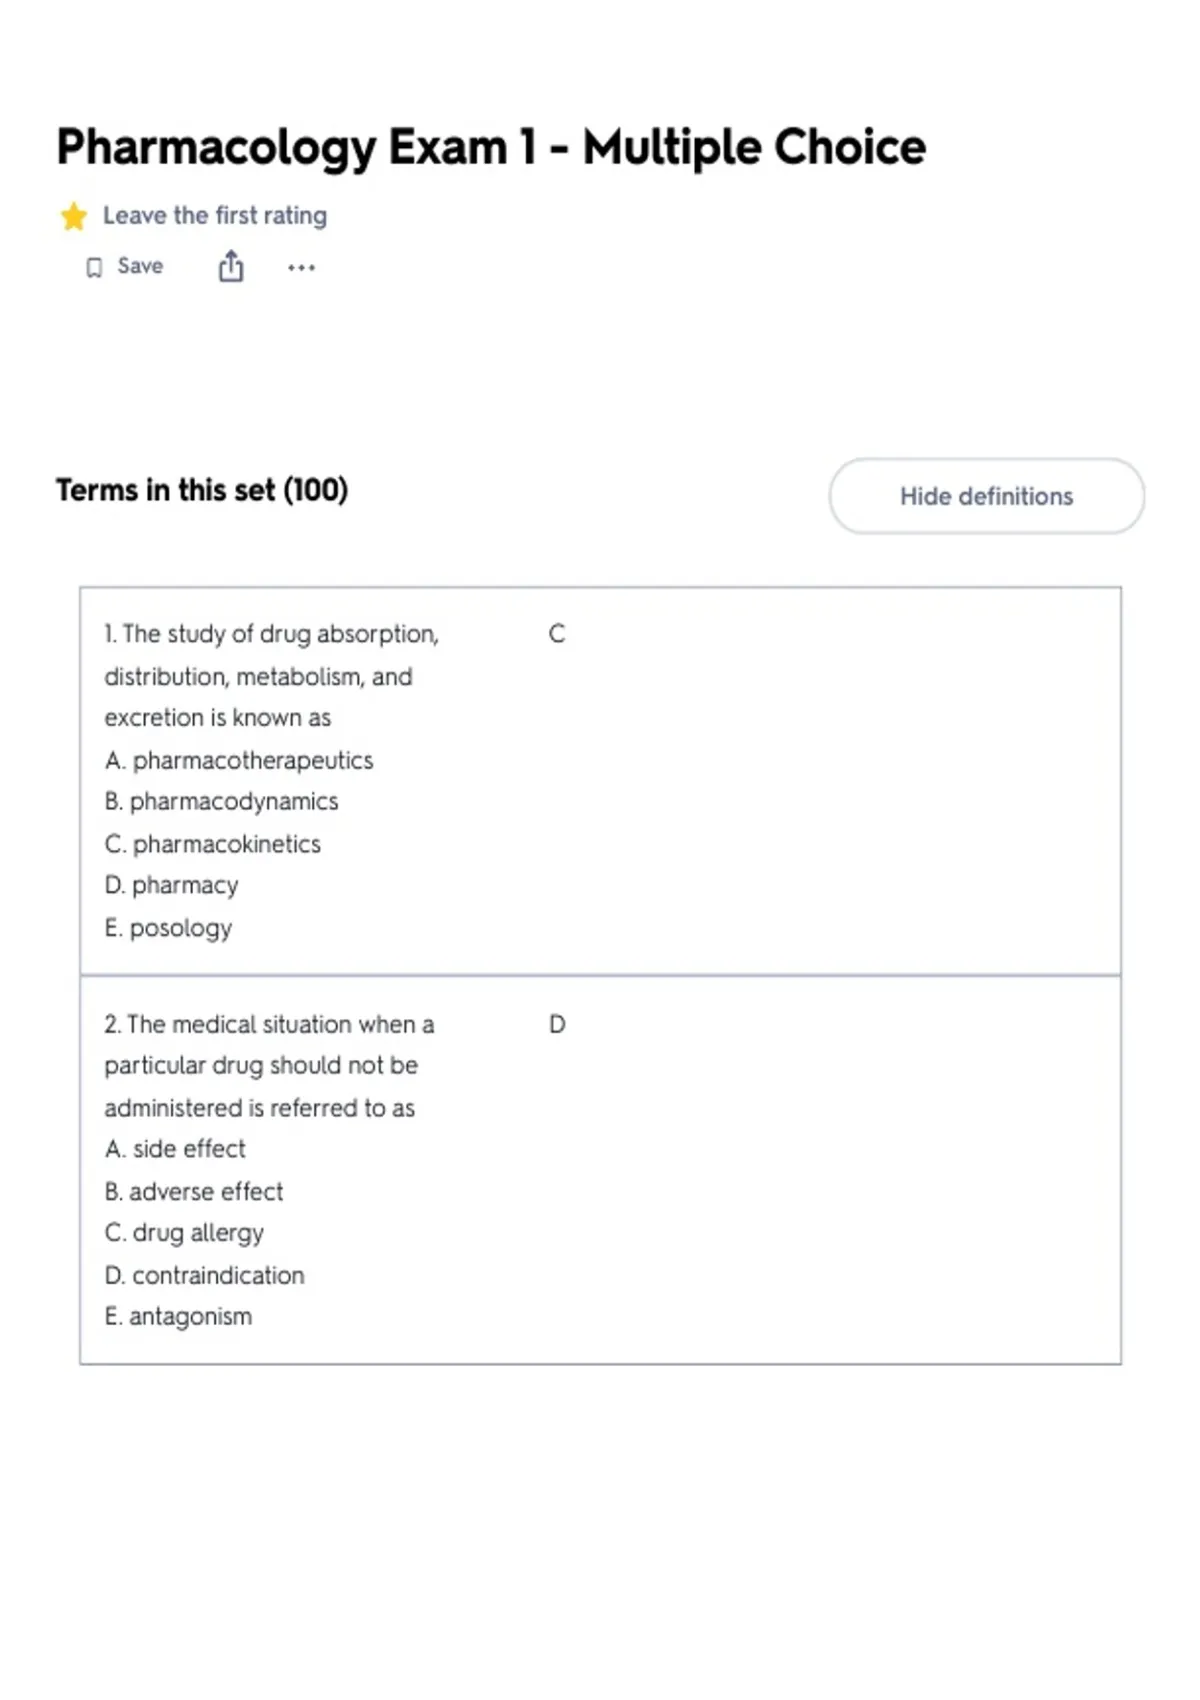
Task: Open the share icon
Action: click(231, 266)
